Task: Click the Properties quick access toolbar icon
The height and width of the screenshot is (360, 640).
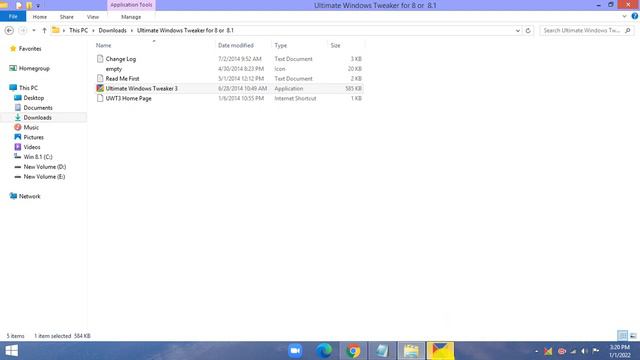Action: [x=19, y=5]
